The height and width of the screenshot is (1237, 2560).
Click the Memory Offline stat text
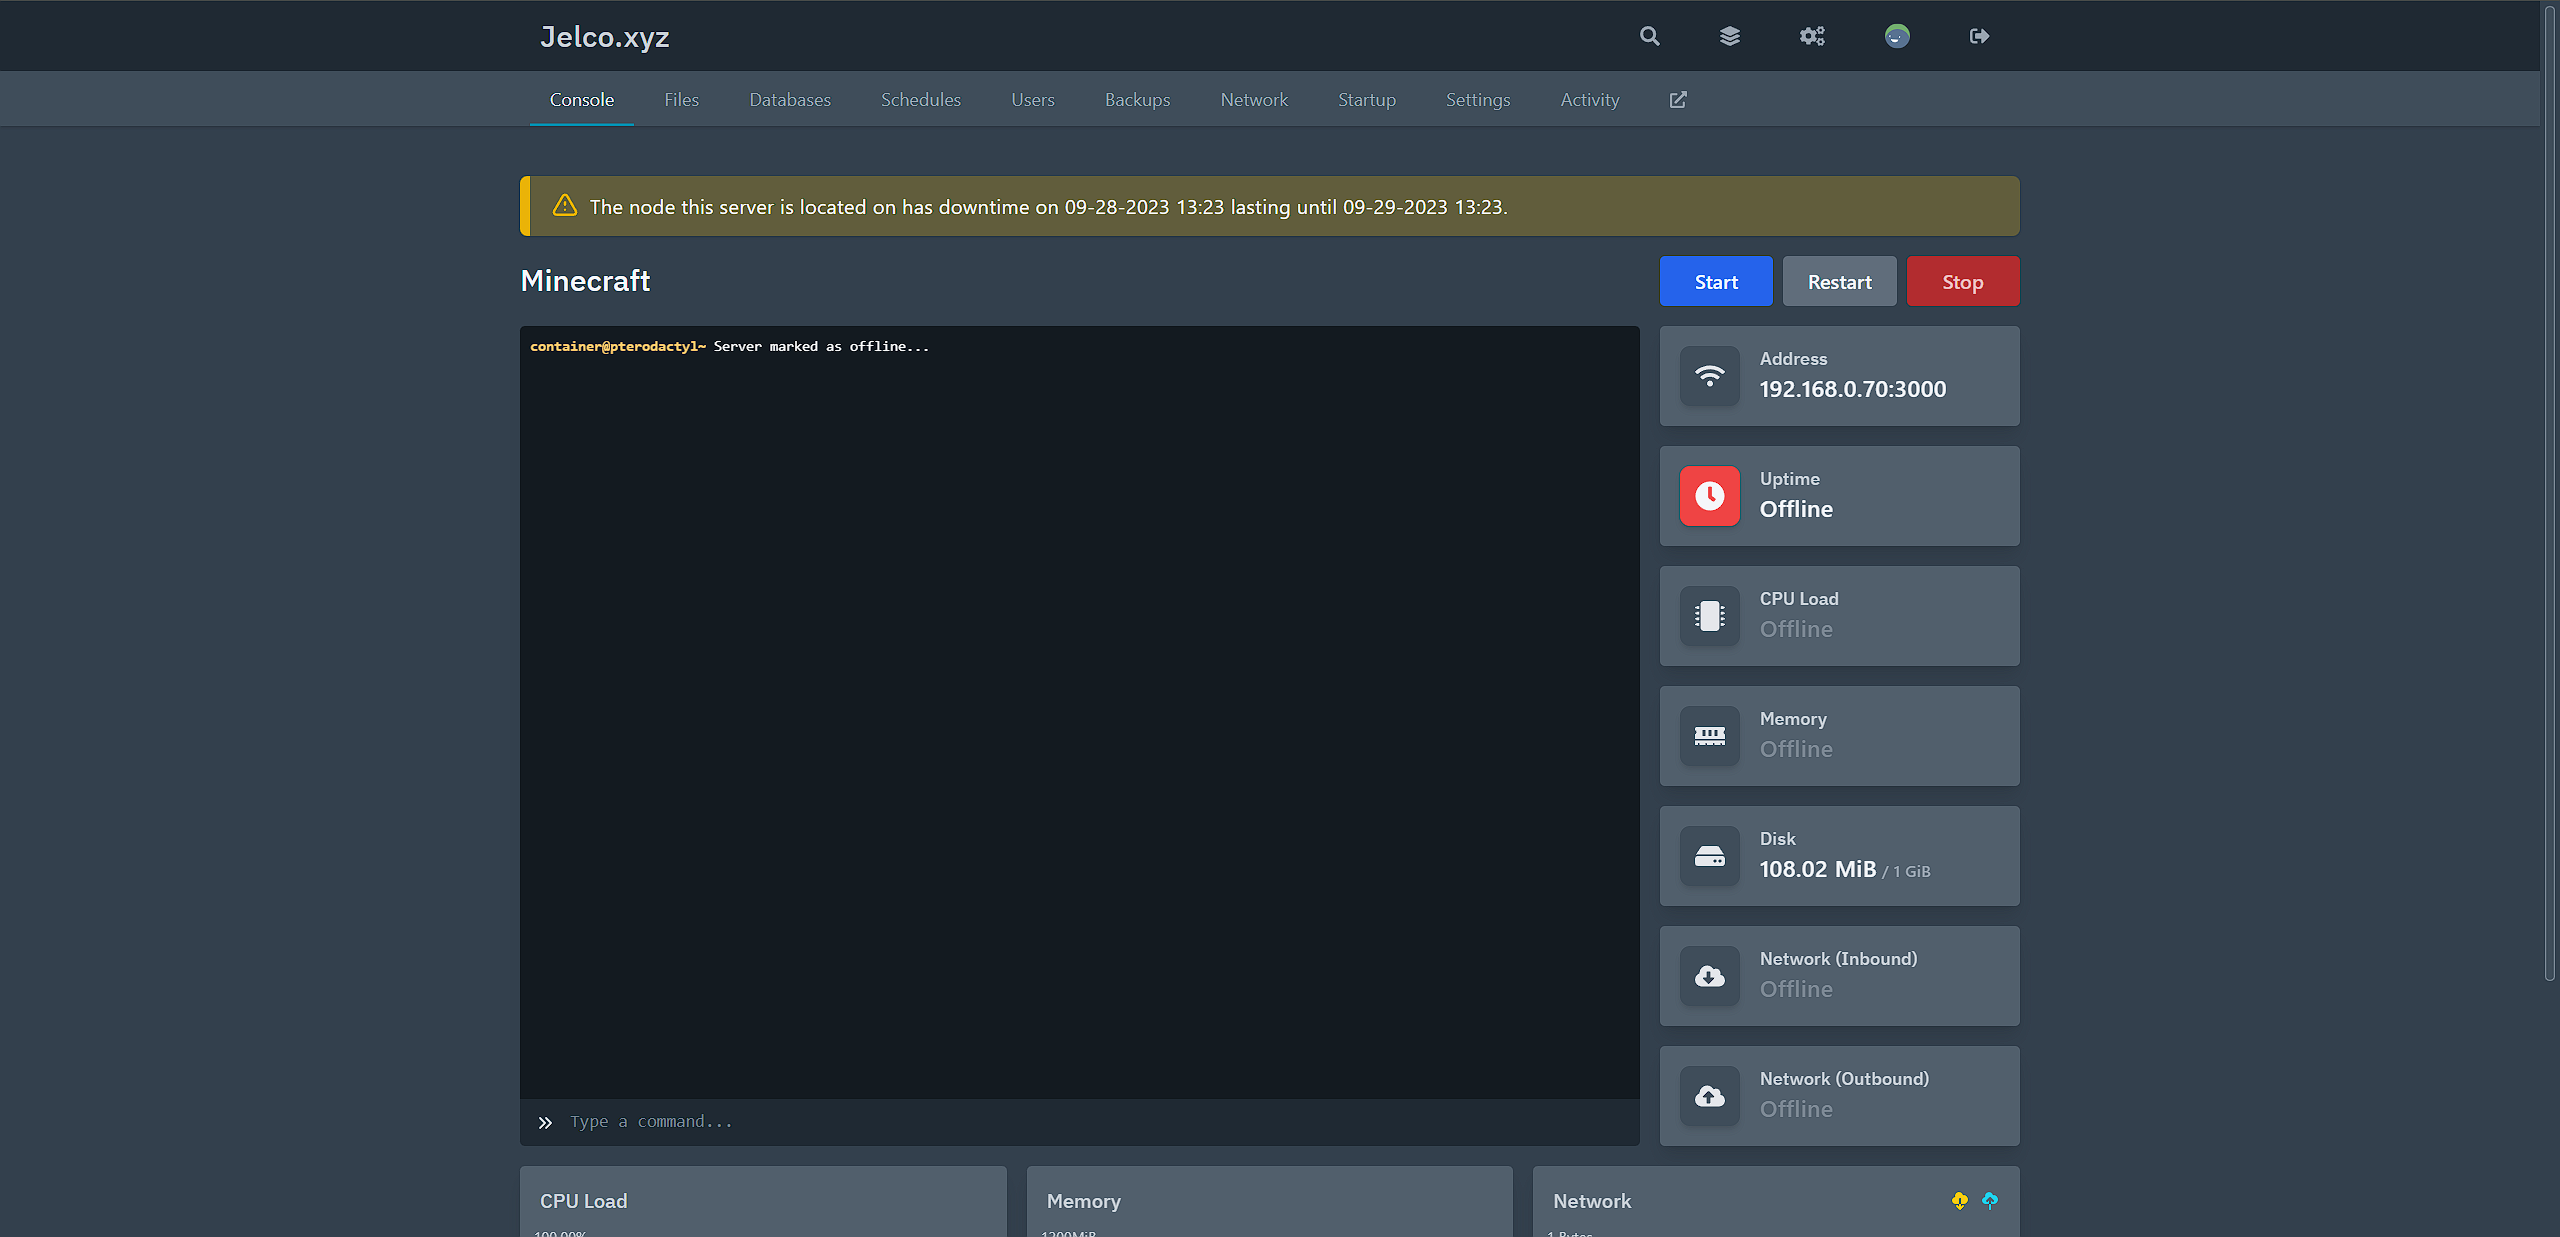tap(1796, 749)
